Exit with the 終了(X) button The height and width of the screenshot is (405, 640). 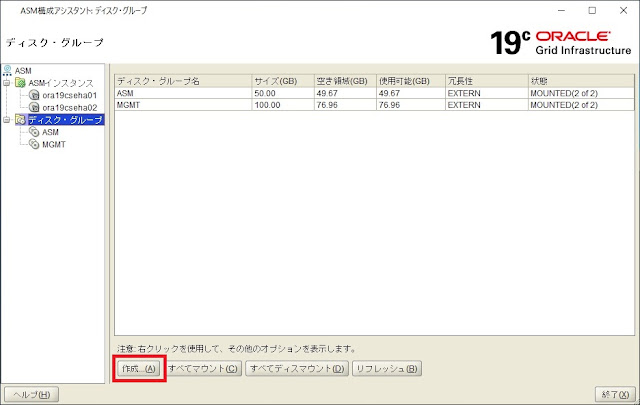point(616,394)
